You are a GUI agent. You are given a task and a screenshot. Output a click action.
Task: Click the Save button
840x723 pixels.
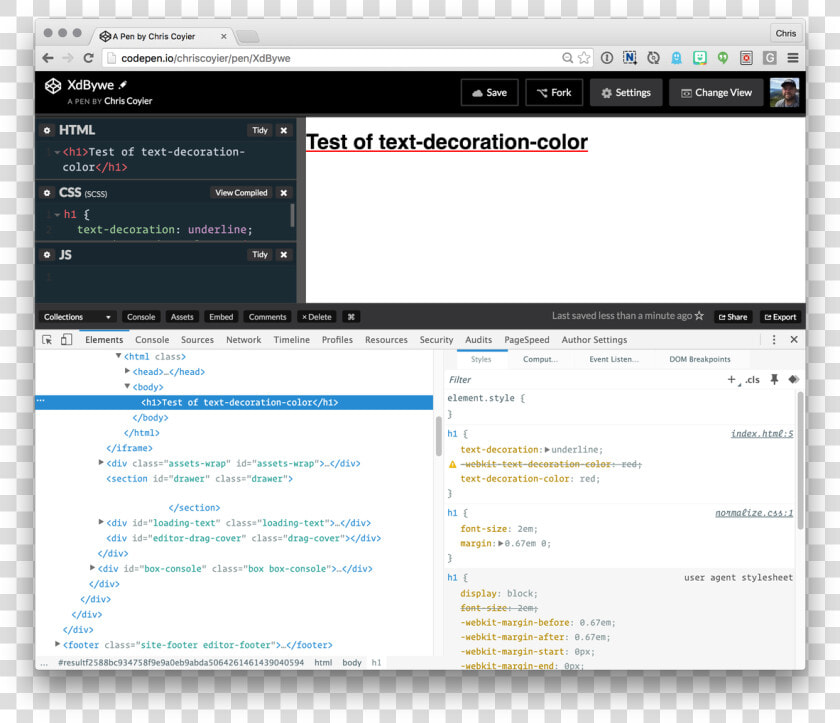490,93
